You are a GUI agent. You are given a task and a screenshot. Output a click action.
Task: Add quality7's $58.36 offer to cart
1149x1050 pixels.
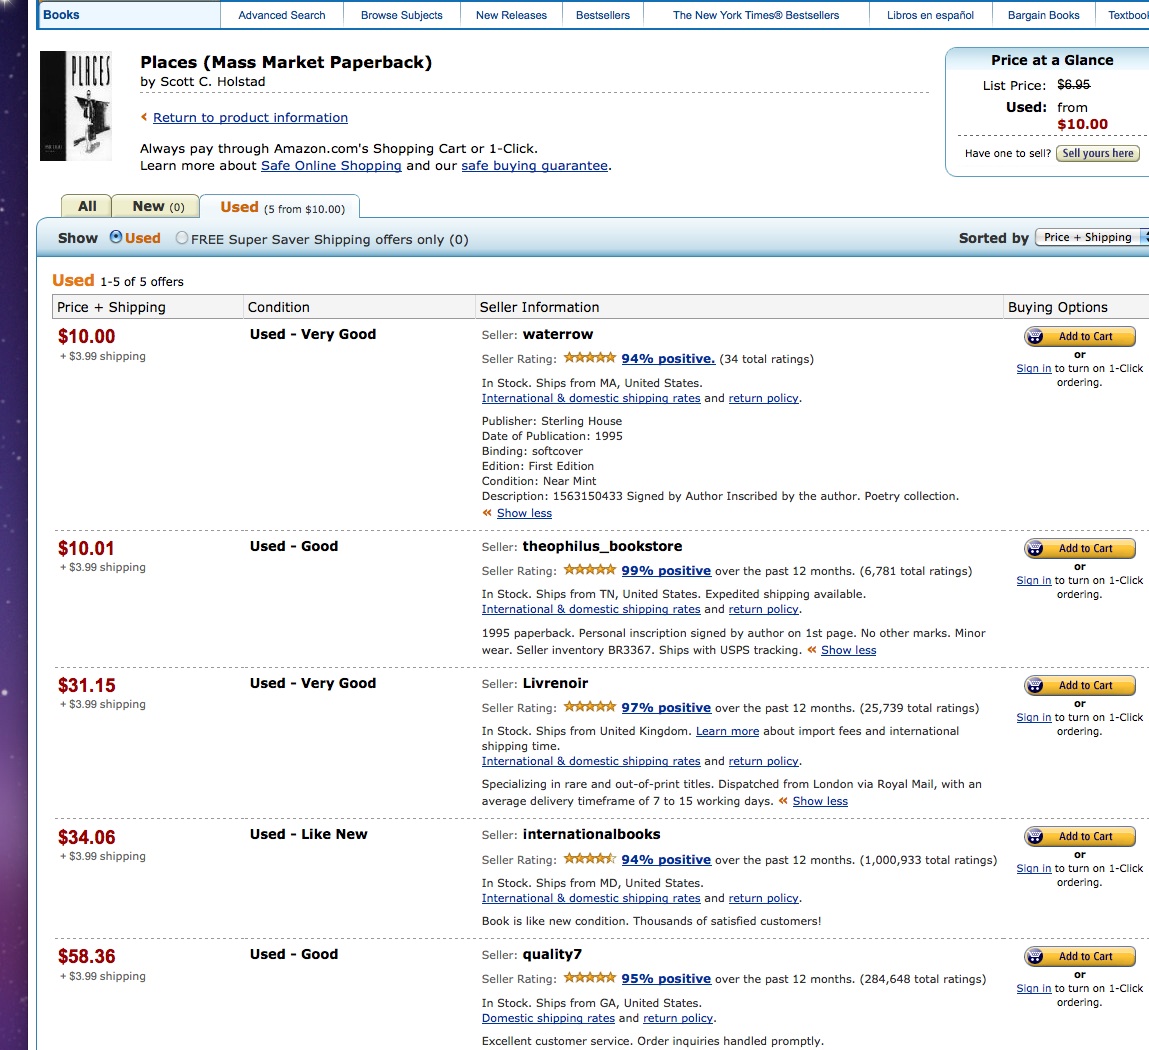click(x=1080, y=957)
